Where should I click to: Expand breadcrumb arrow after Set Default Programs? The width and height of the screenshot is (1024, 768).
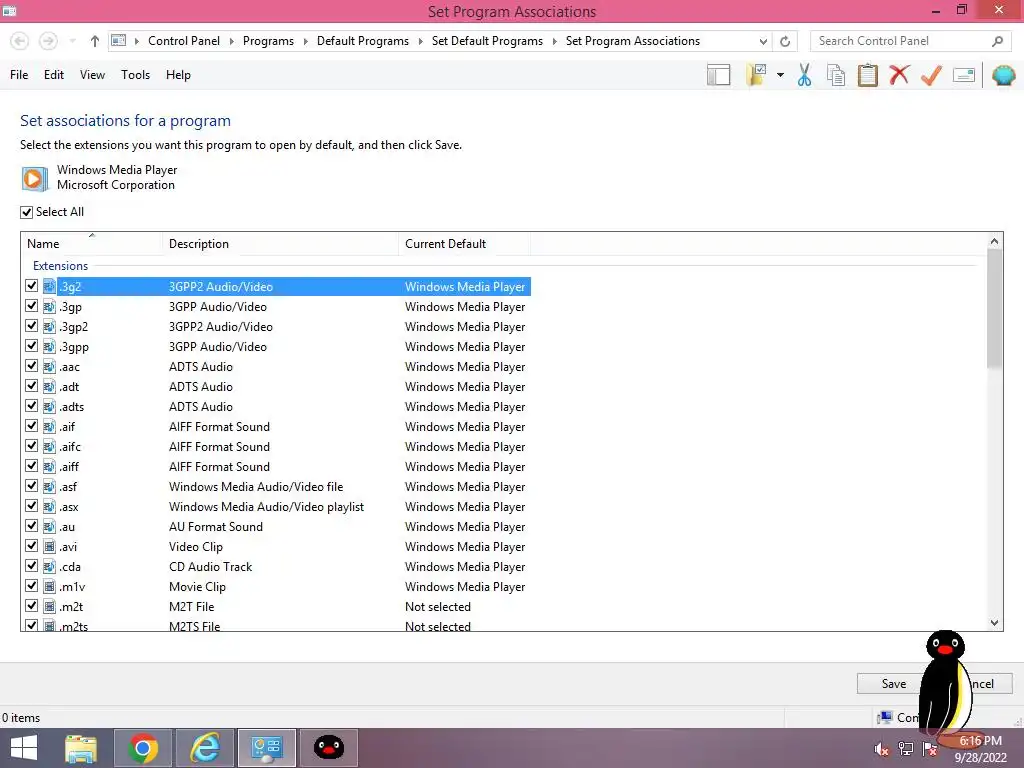pyautogui.click(x=554, y=41)
